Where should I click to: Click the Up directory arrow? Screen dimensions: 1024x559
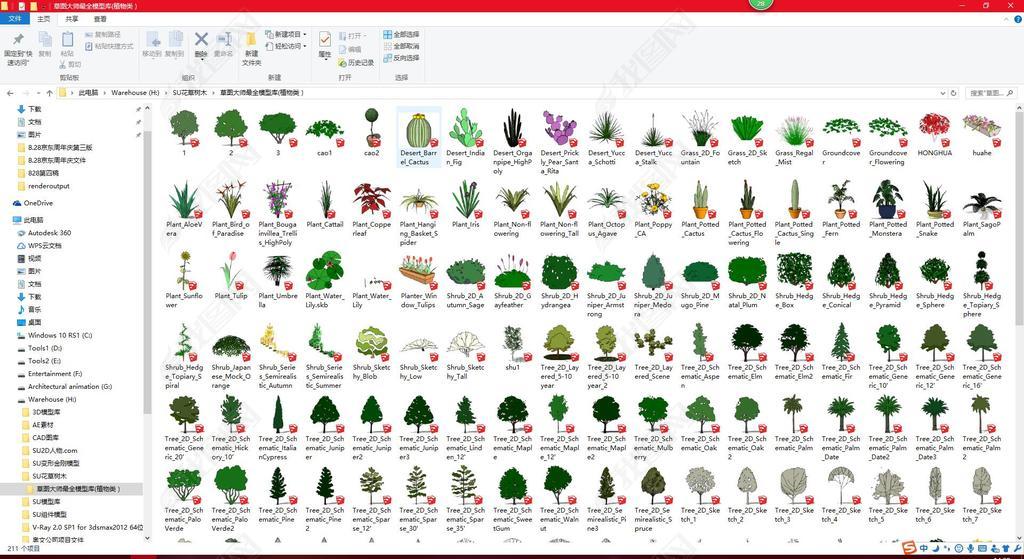click(48, 93)
